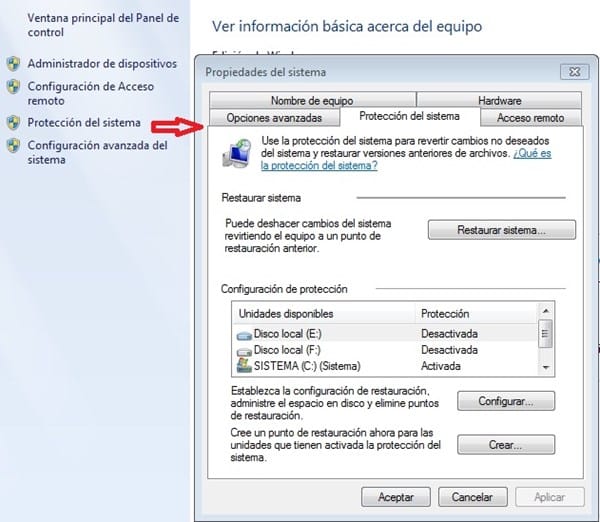Viewport: 600px width, 522px height.
Task: Click the system protection computer icon
Action: click(x=237, y=153)
